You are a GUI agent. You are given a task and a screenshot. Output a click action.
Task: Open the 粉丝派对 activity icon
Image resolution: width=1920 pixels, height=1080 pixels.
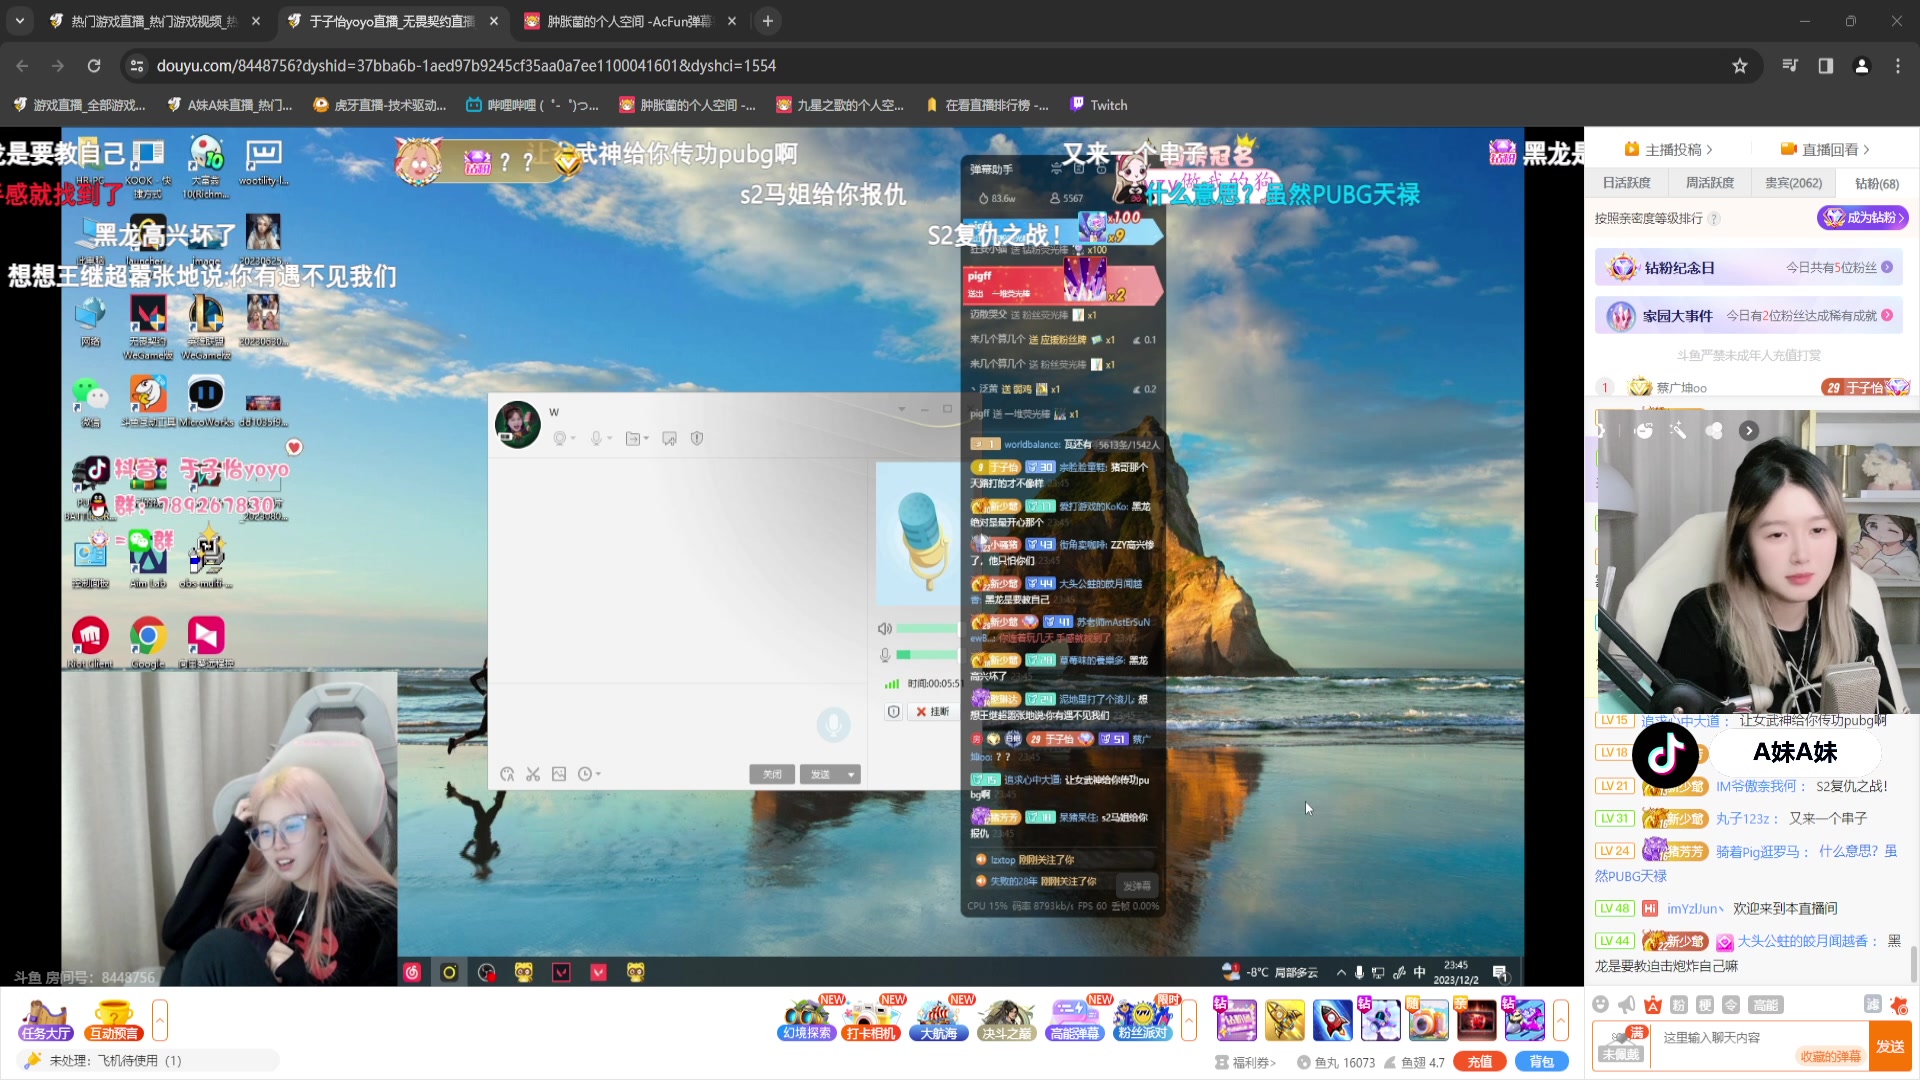point(1143,1020)
